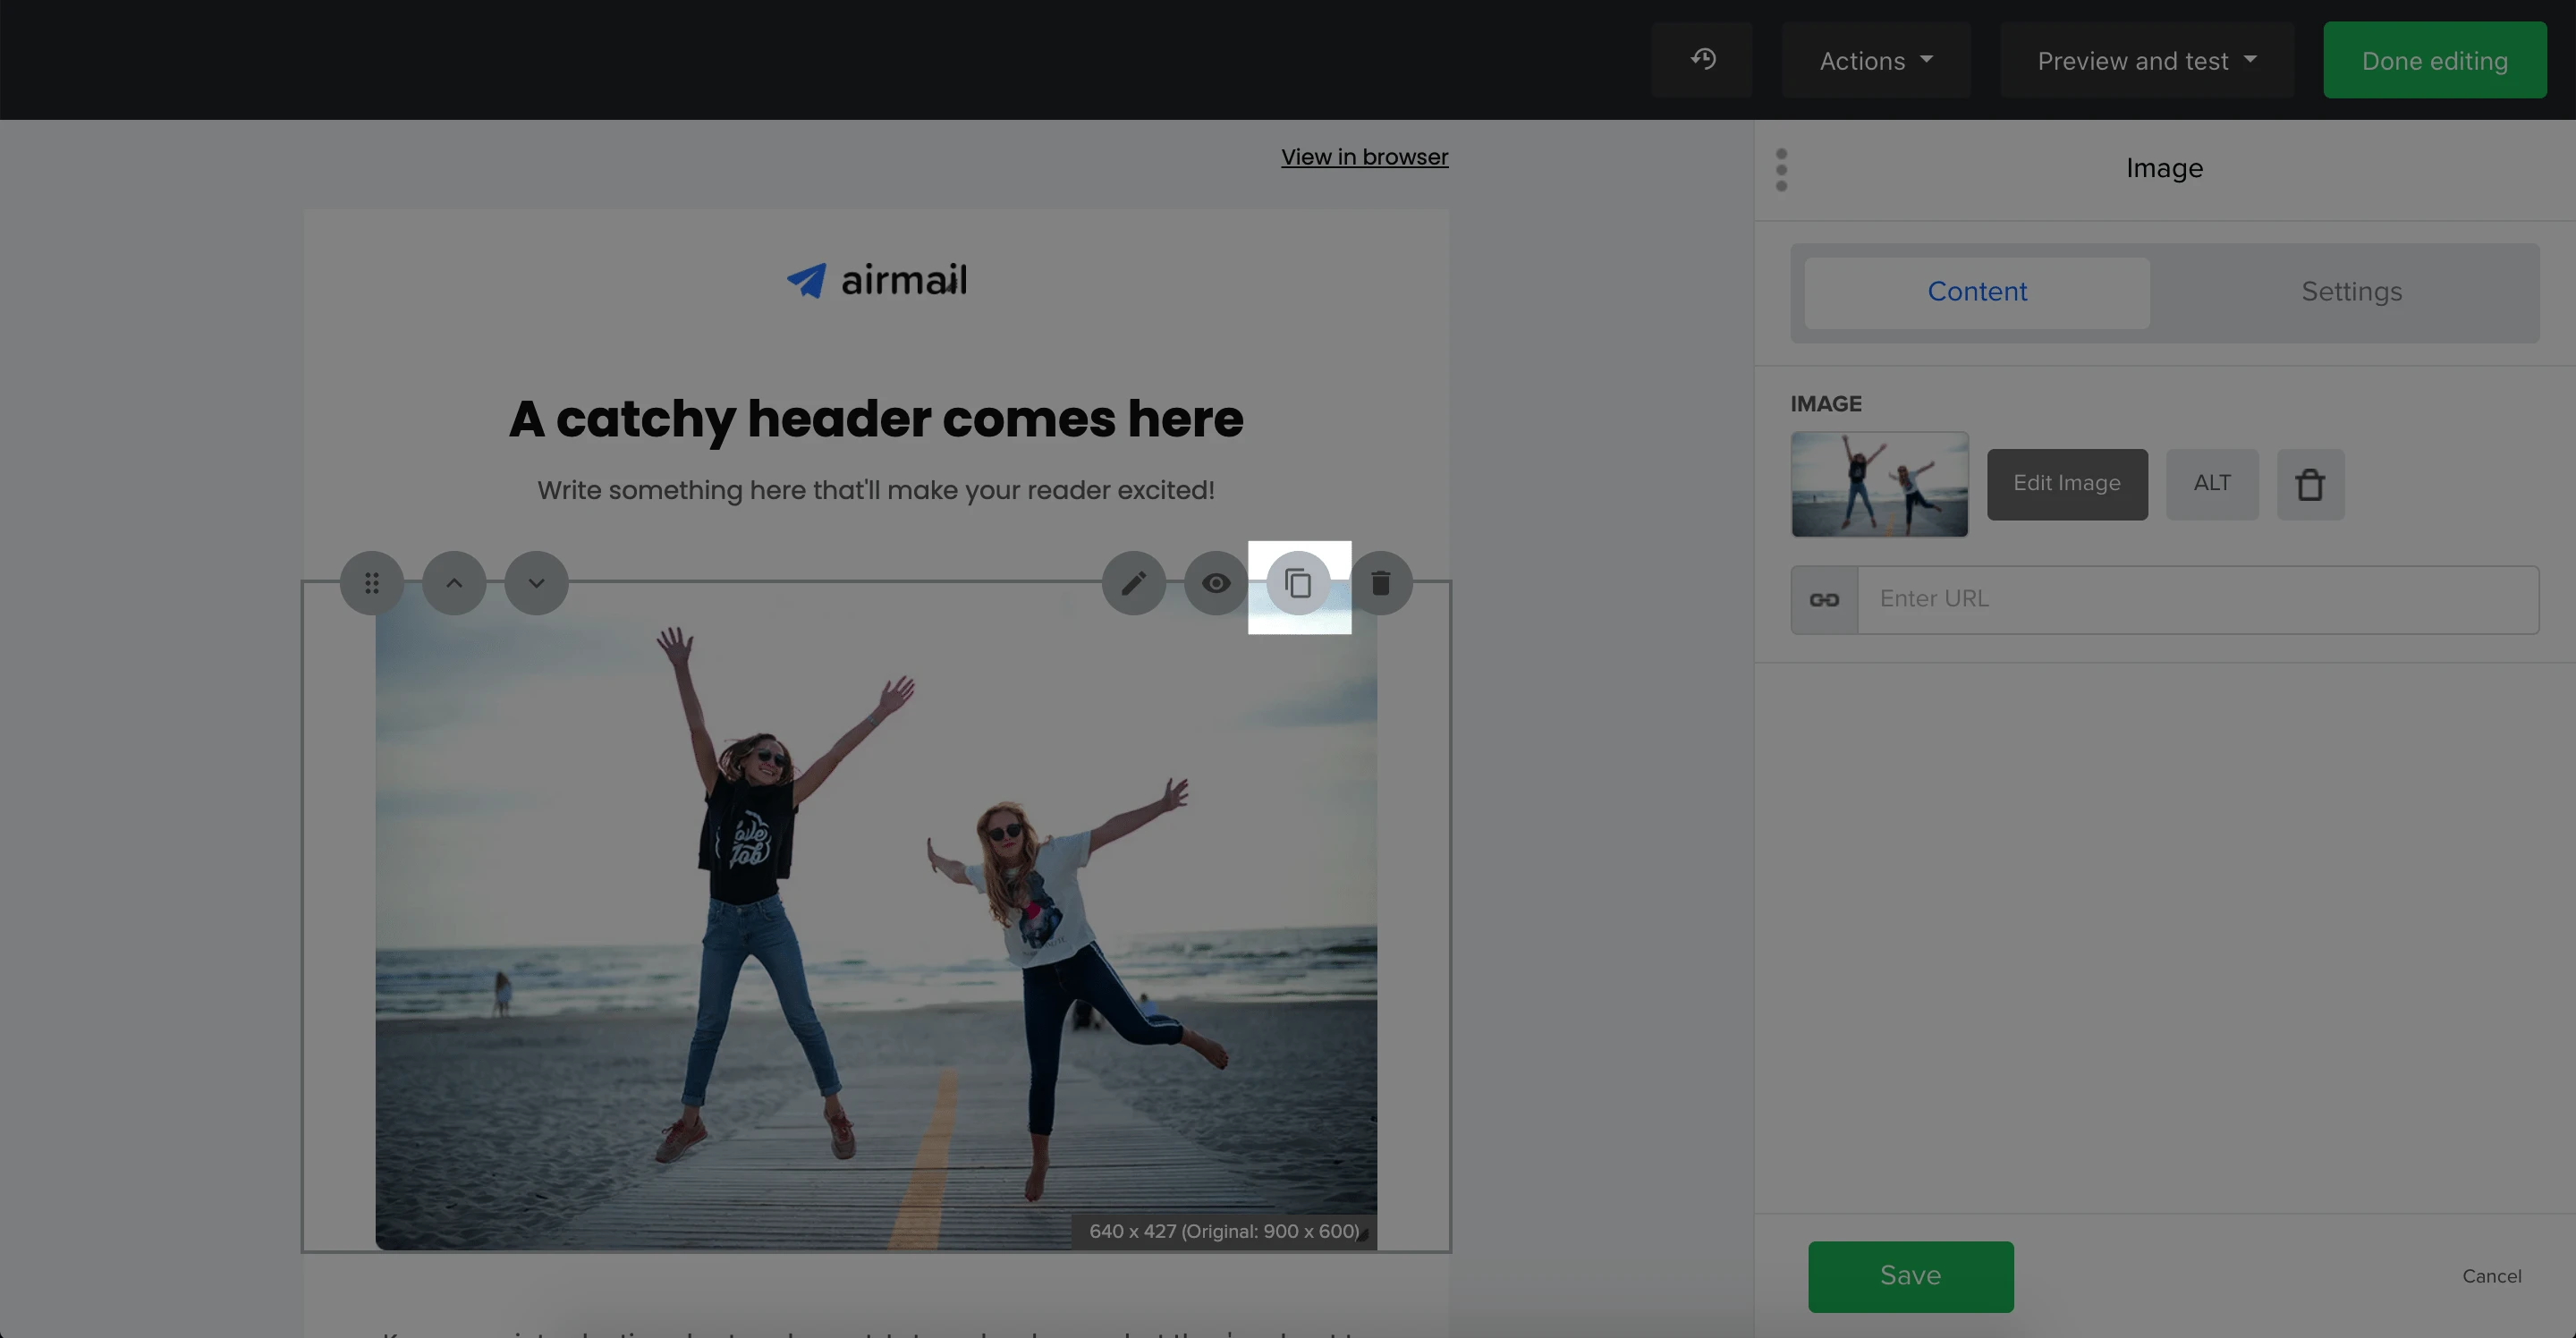Move image block down with chevron
The height and width of the screenshot is (1338, 2576).
pos(536,583)
